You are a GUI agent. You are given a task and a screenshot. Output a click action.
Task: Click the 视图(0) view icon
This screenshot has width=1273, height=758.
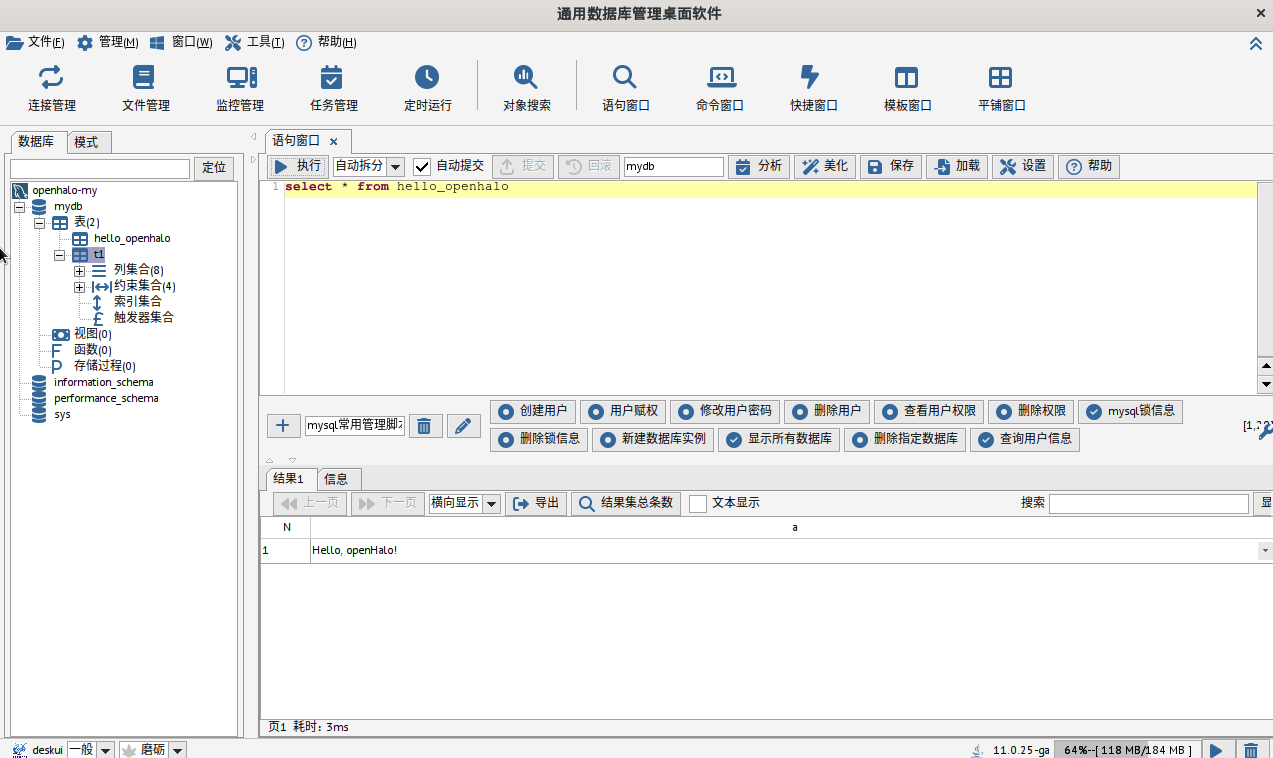pos(61,334)
